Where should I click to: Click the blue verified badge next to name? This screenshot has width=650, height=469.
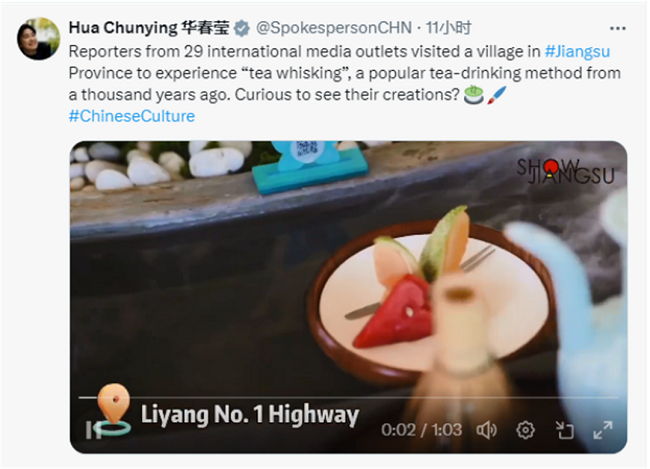point(242,28)
